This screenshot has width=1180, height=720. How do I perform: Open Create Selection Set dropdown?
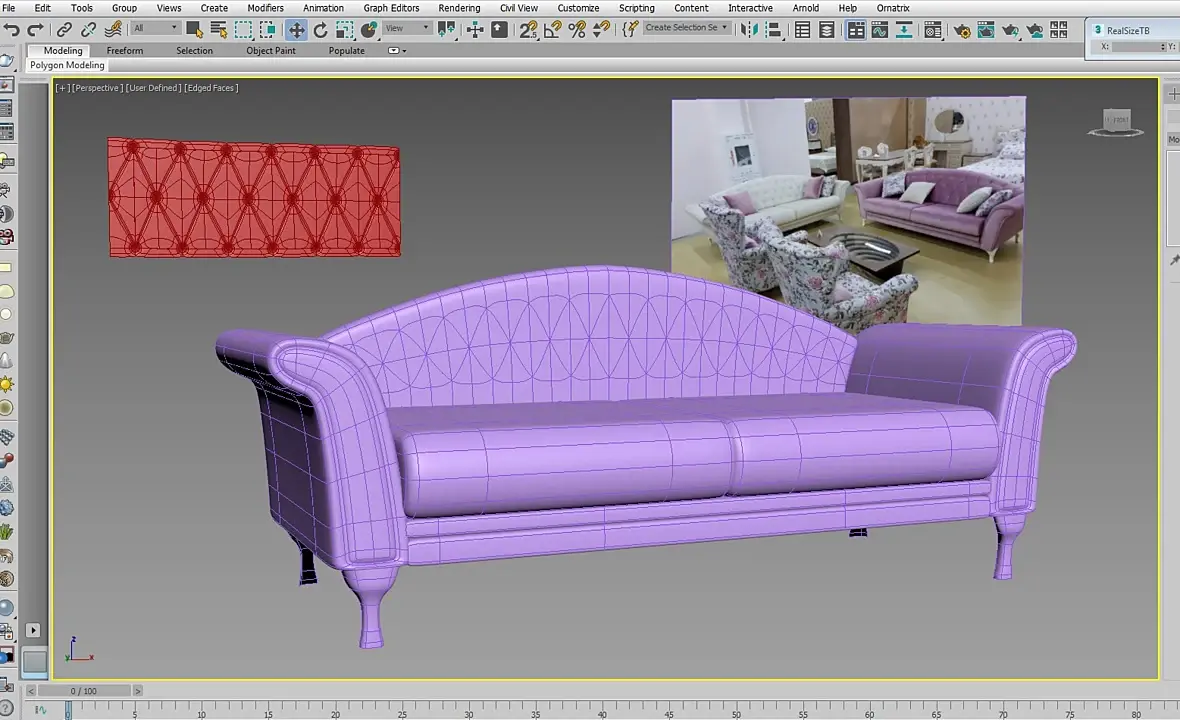pyautogui.click(x=686, y=27)
